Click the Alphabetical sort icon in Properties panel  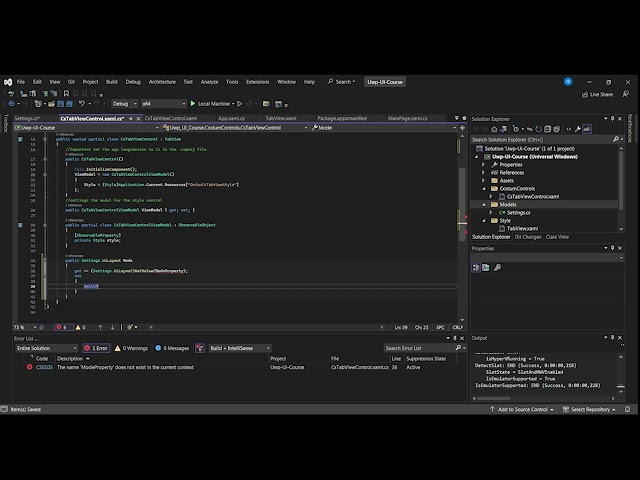486,267
